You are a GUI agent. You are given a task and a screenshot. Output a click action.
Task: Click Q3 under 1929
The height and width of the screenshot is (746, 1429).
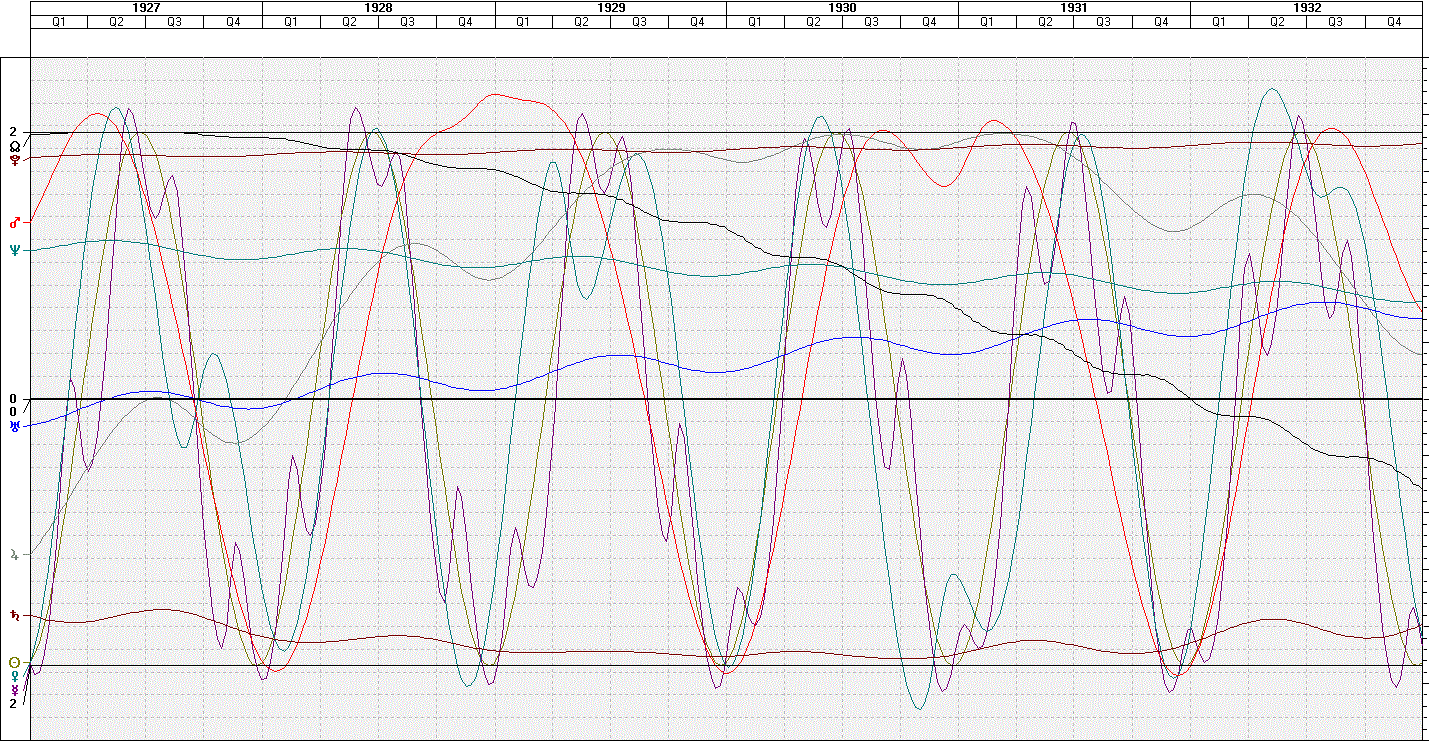[x=638, y=21]
